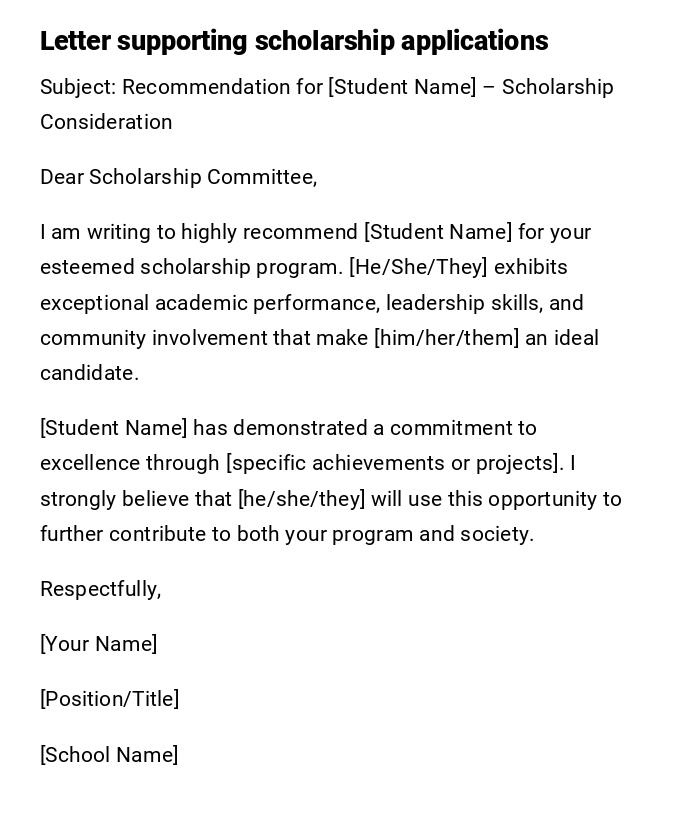Click the [Your Name] placeholder

[98, 645]
